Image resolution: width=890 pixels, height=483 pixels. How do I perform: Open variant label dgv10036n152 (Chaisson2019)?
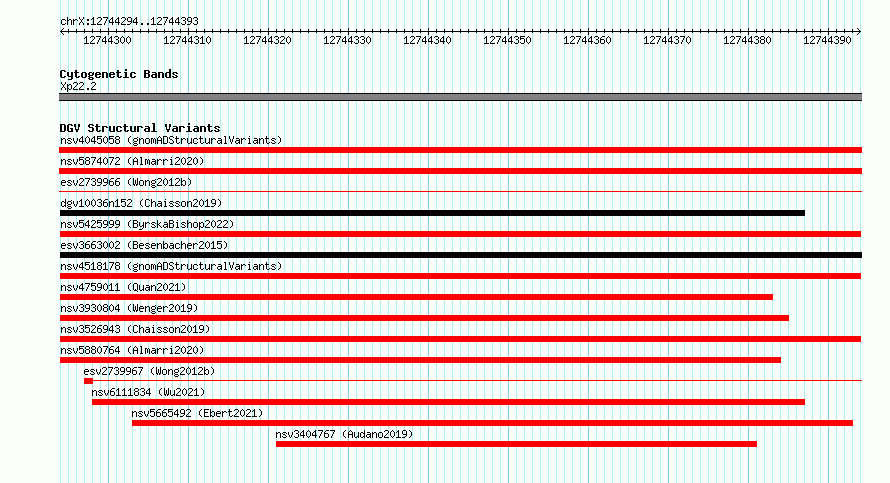141,203
